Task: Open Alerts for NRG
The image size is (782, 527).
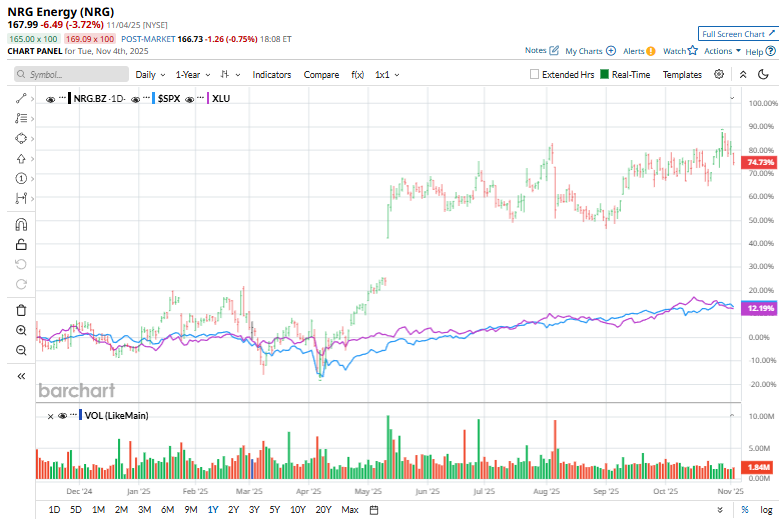Action: click(639, 51)
